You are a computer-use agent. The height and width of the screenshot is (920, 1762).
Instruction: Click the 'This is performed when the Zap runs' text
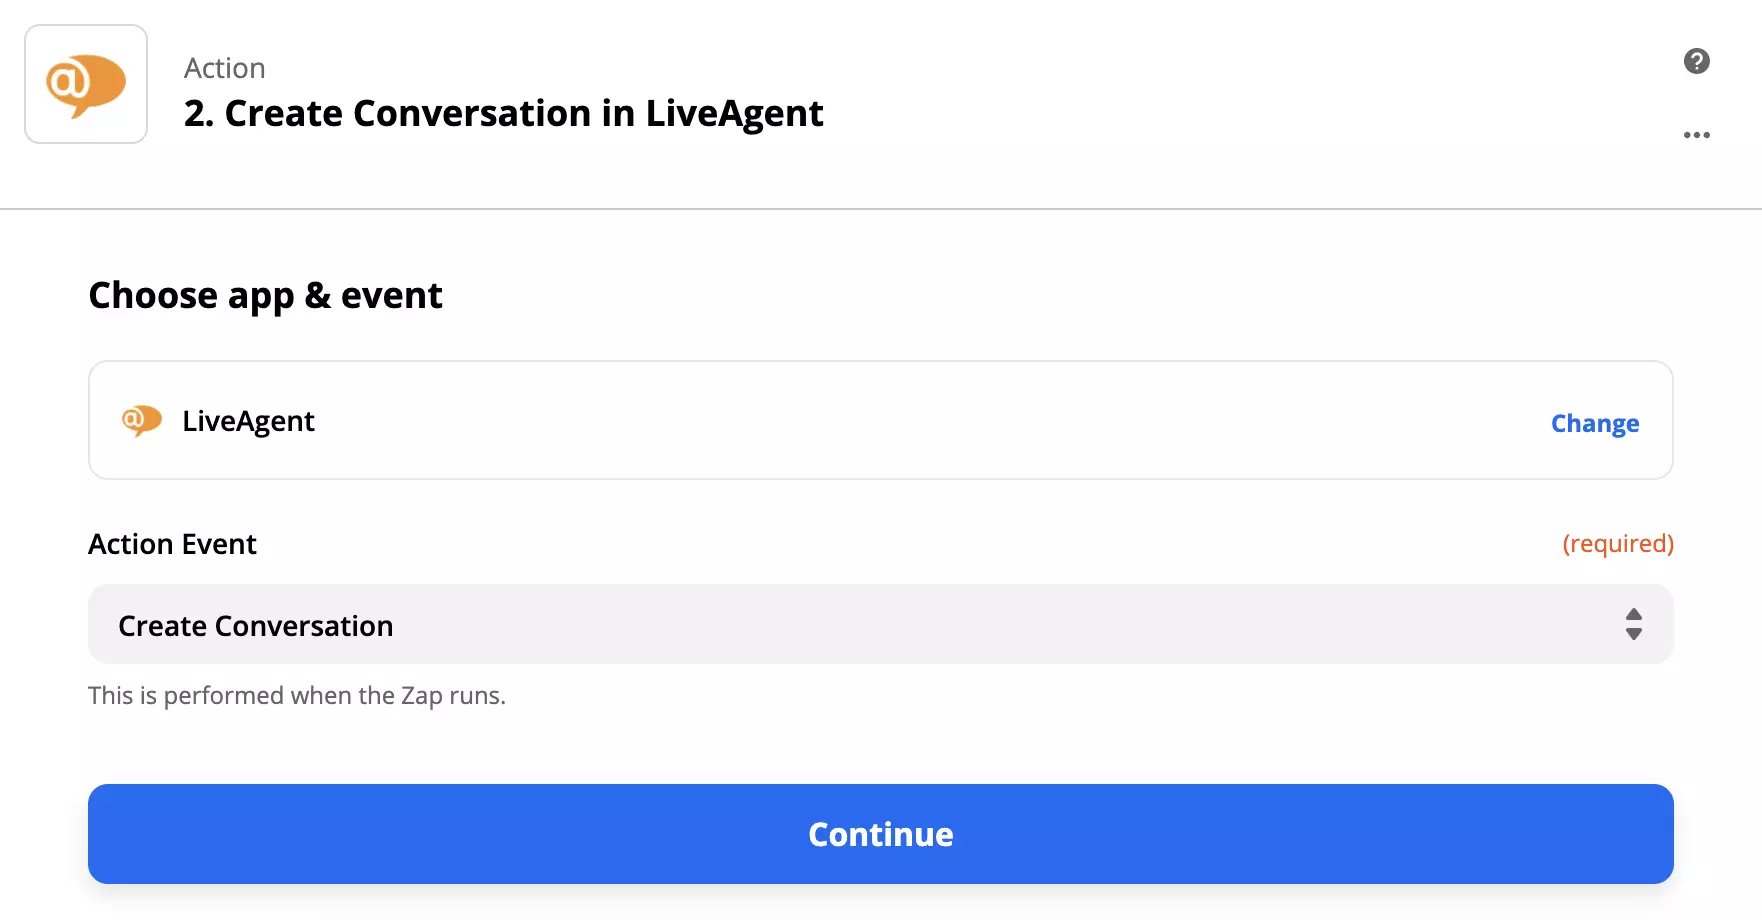click(x=297, y=694)
